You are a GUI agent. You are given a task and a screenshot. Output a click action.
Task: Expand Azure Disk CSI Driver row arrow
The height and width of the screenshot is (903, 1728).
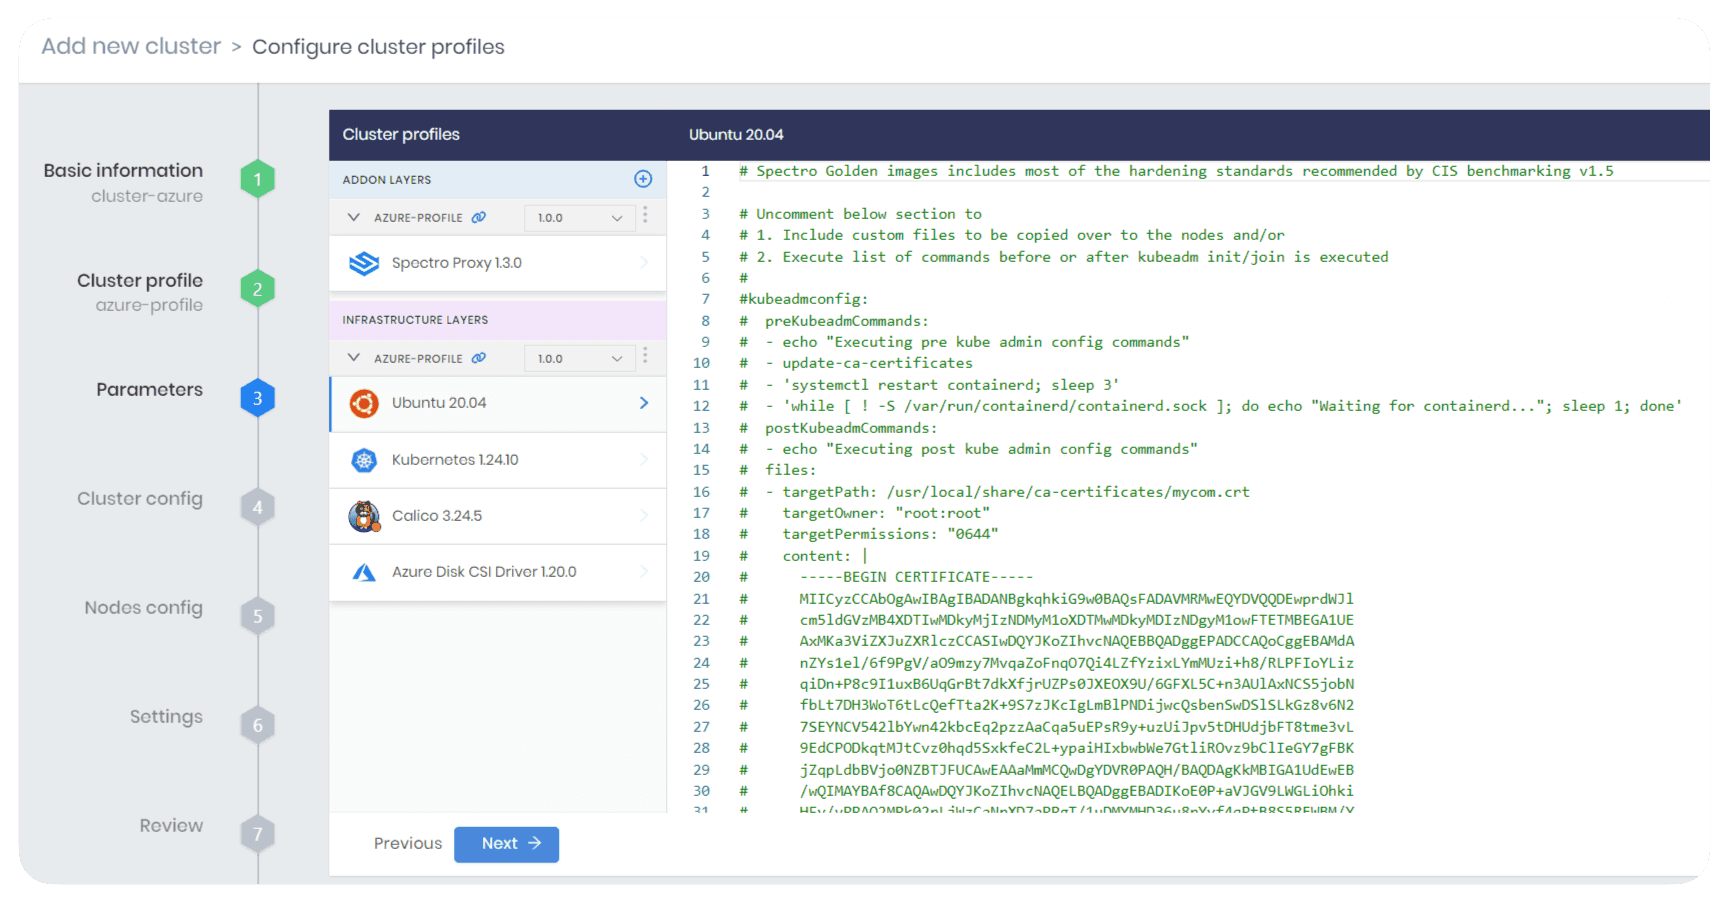pyautogui.click(x=644, y=572)
